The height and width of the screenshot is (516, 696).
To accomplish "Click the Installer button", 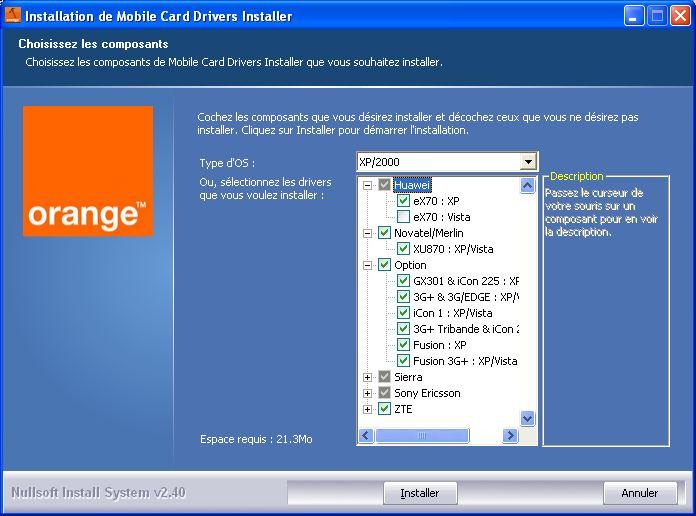I will [x=420, y=493].
